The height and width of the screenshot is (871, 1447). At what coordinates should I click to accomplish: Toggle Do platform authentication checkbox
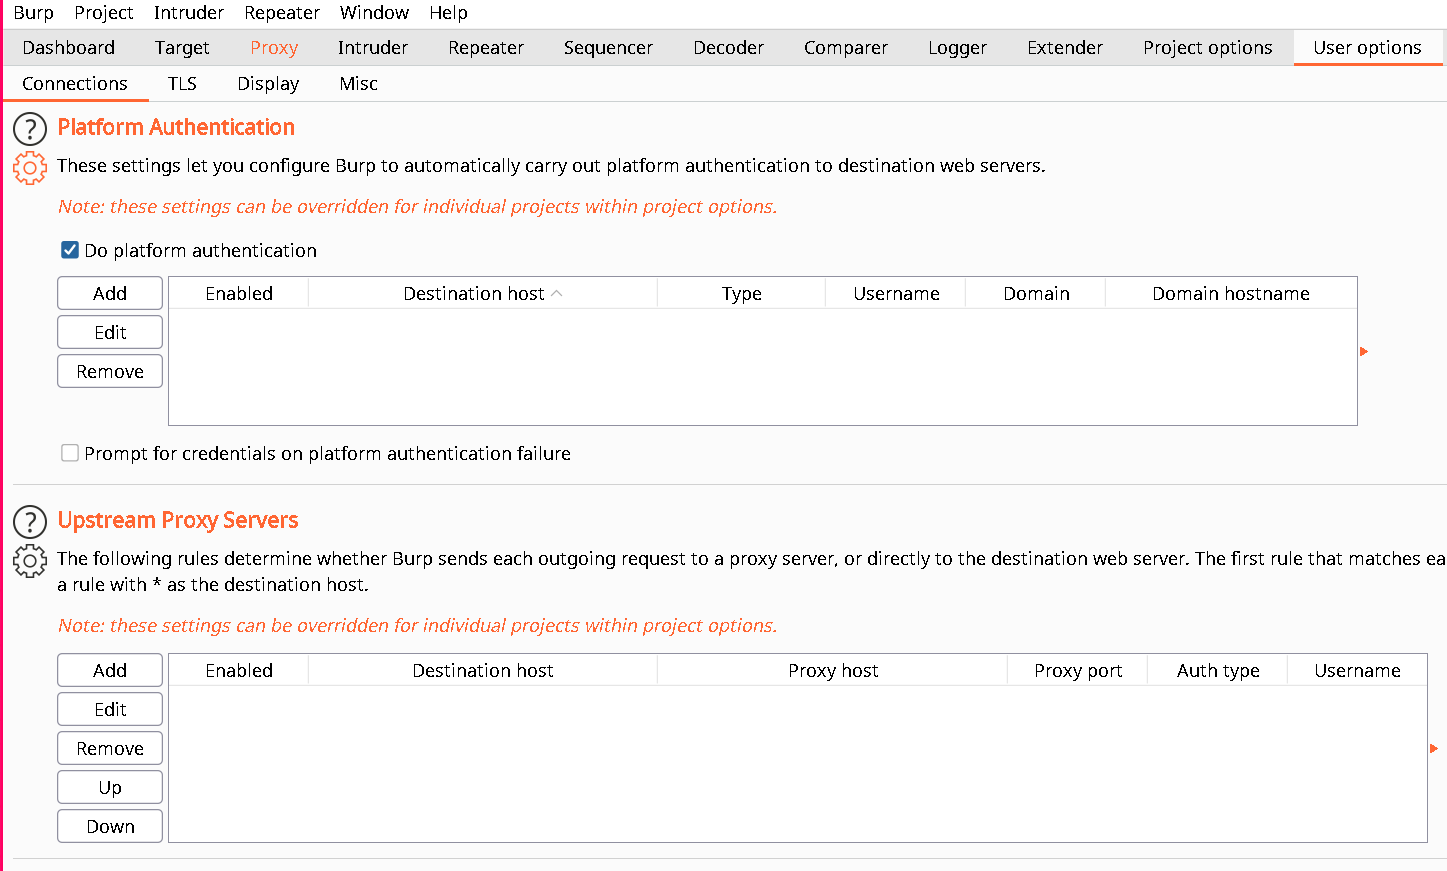coord(70,250)
